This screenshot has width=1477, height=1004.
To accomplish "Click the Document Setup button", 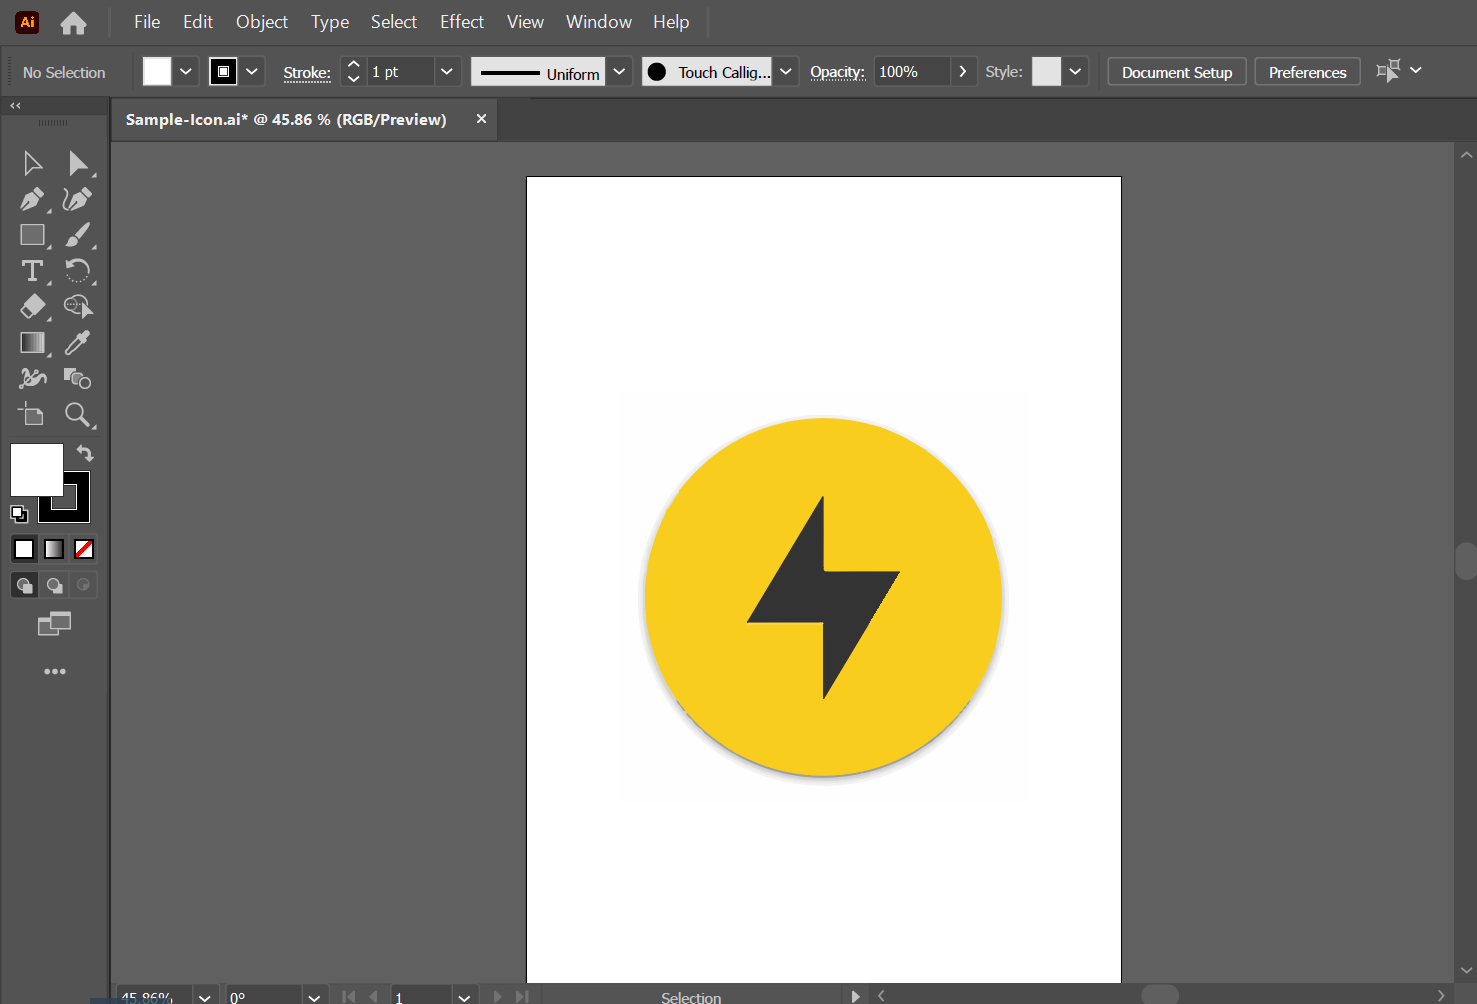I will pos(1176,72).
